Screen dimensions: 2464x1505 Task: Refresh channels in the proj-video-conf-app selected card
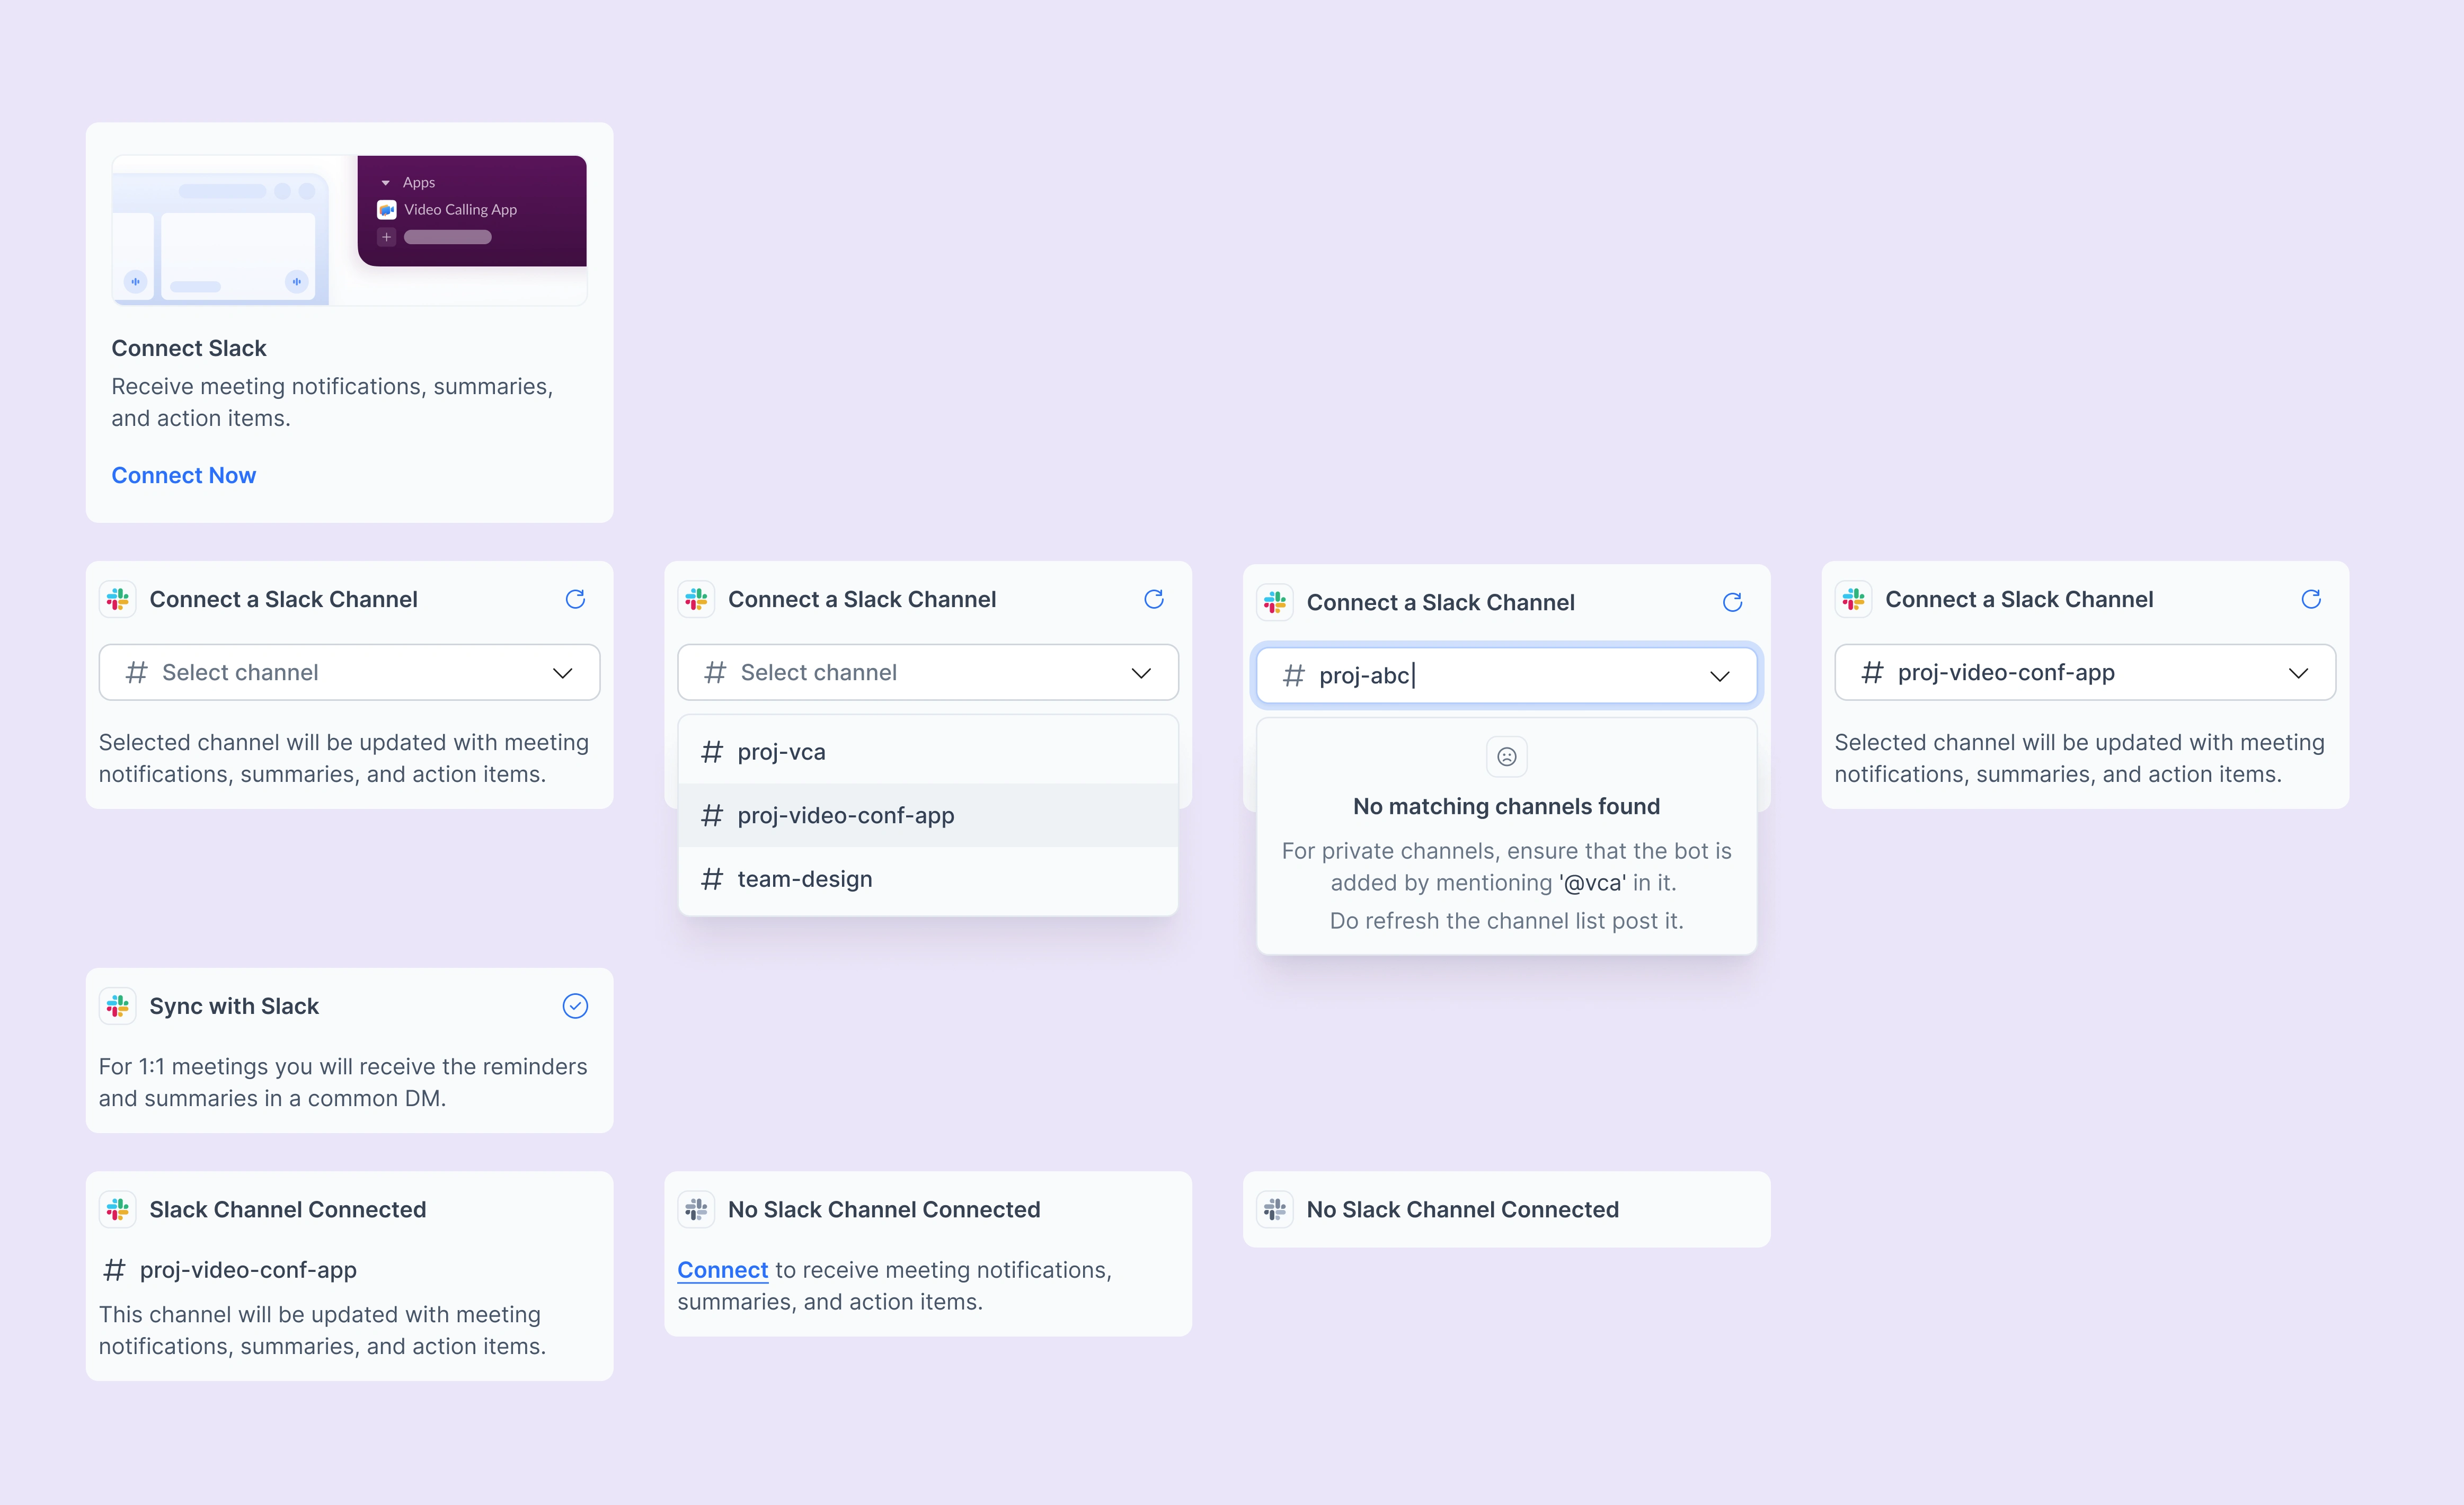tap(2310, 599)
